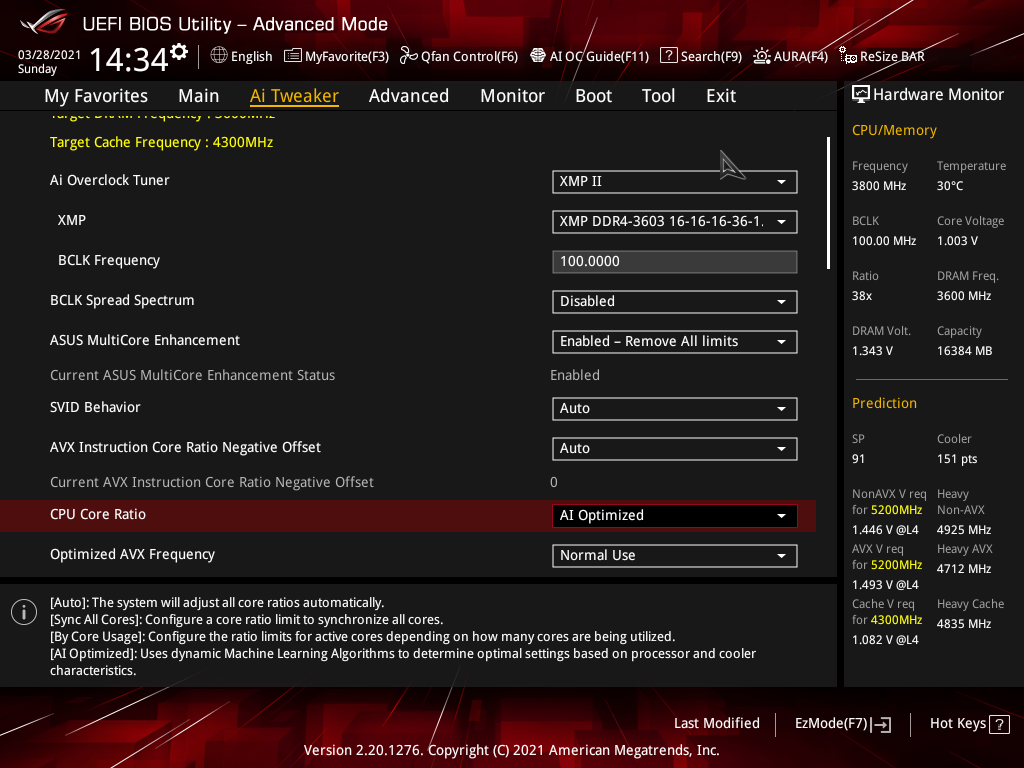This screenshot has width=1024, height=768.
Task: Open Hot Keys help
Action: click(970, 724)
